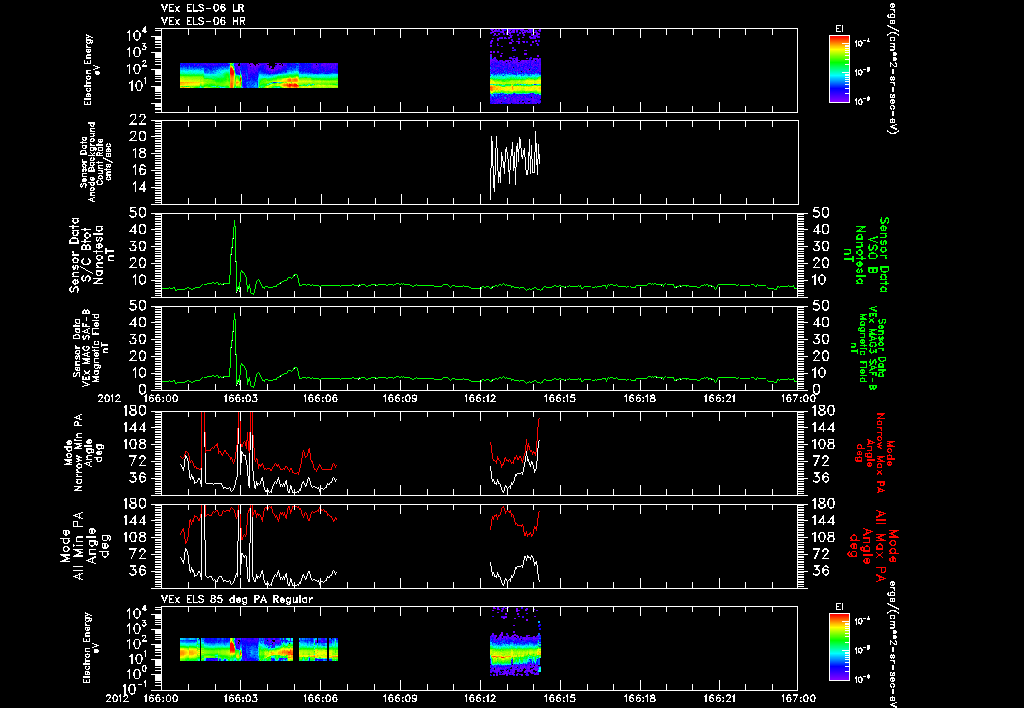Select the Anode Background Count Rate axis label
Viewport: 1024px width, 708px height.
click(x=96, y=162)
